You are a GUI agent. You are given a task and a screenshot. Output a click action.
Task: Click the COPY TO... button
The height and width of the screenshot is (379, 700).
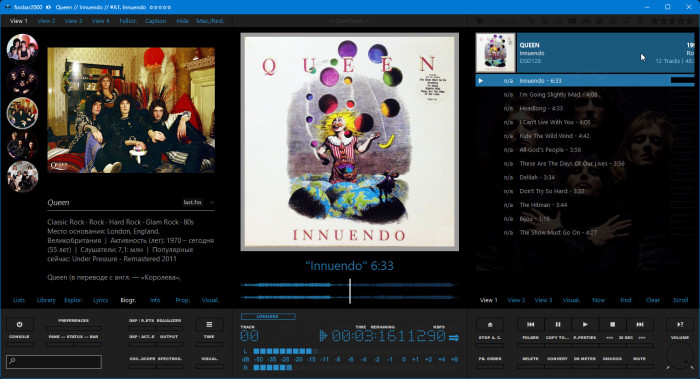click(x=558, y=337)
